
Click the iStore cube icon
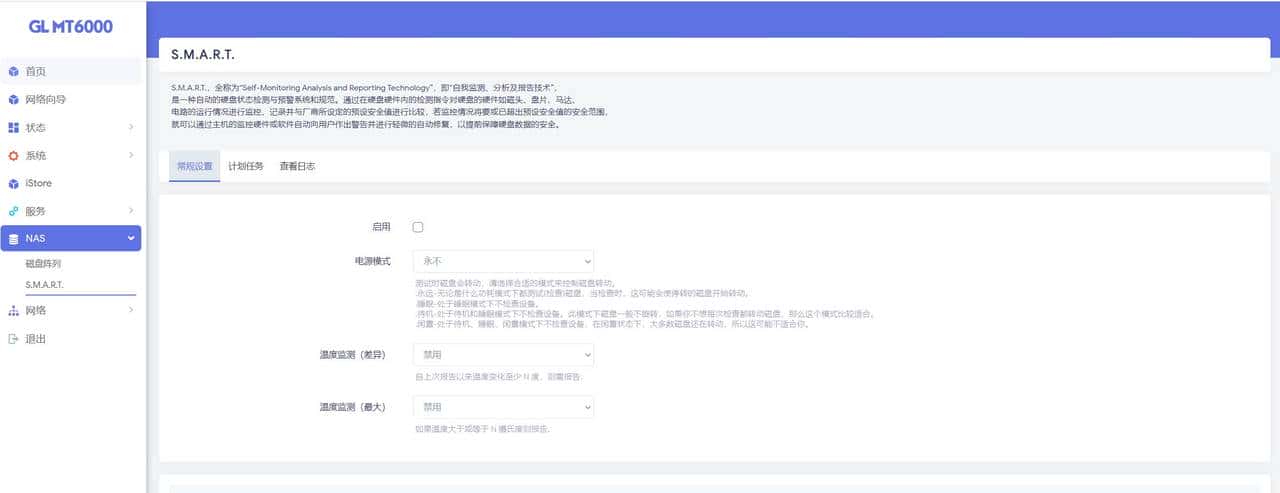(13, 184)
